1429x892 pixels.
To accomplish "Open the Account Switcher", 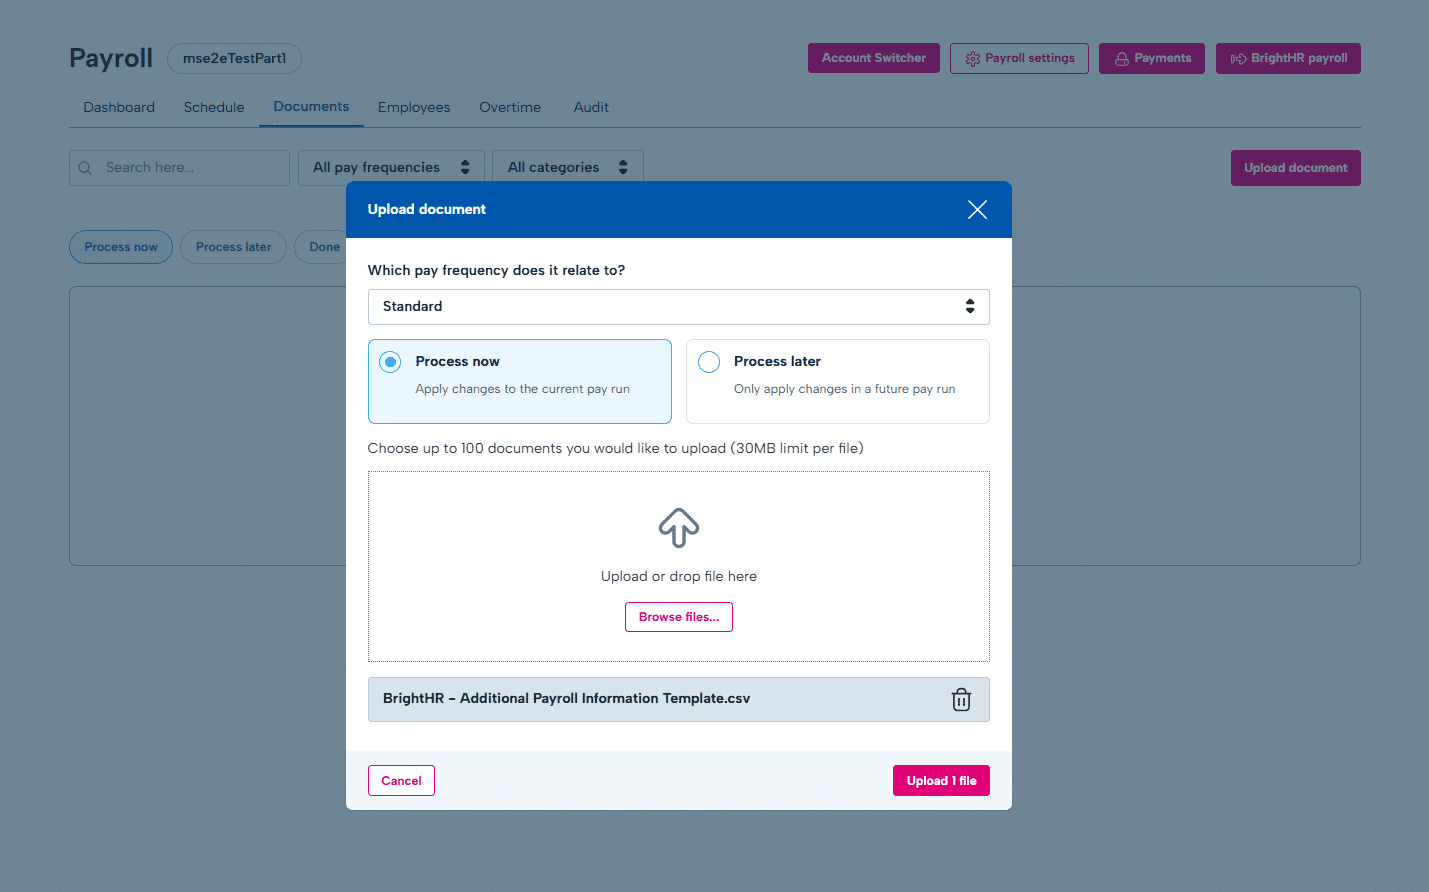I will coord(874,58).
